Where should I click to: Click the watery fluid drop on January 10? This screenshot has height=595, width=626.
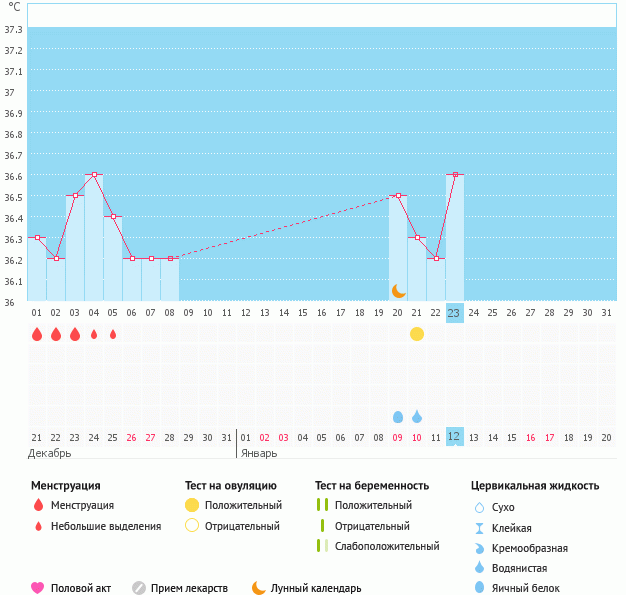pos(417,416)
